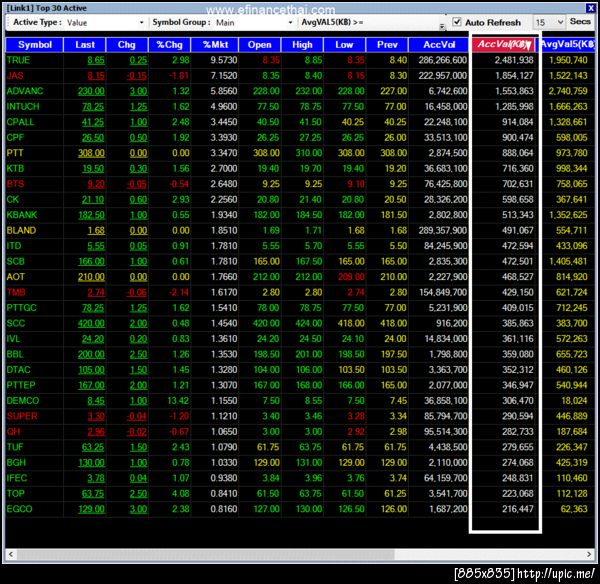
Task: Select the CPALL symbol
Action: coord(21,122)
